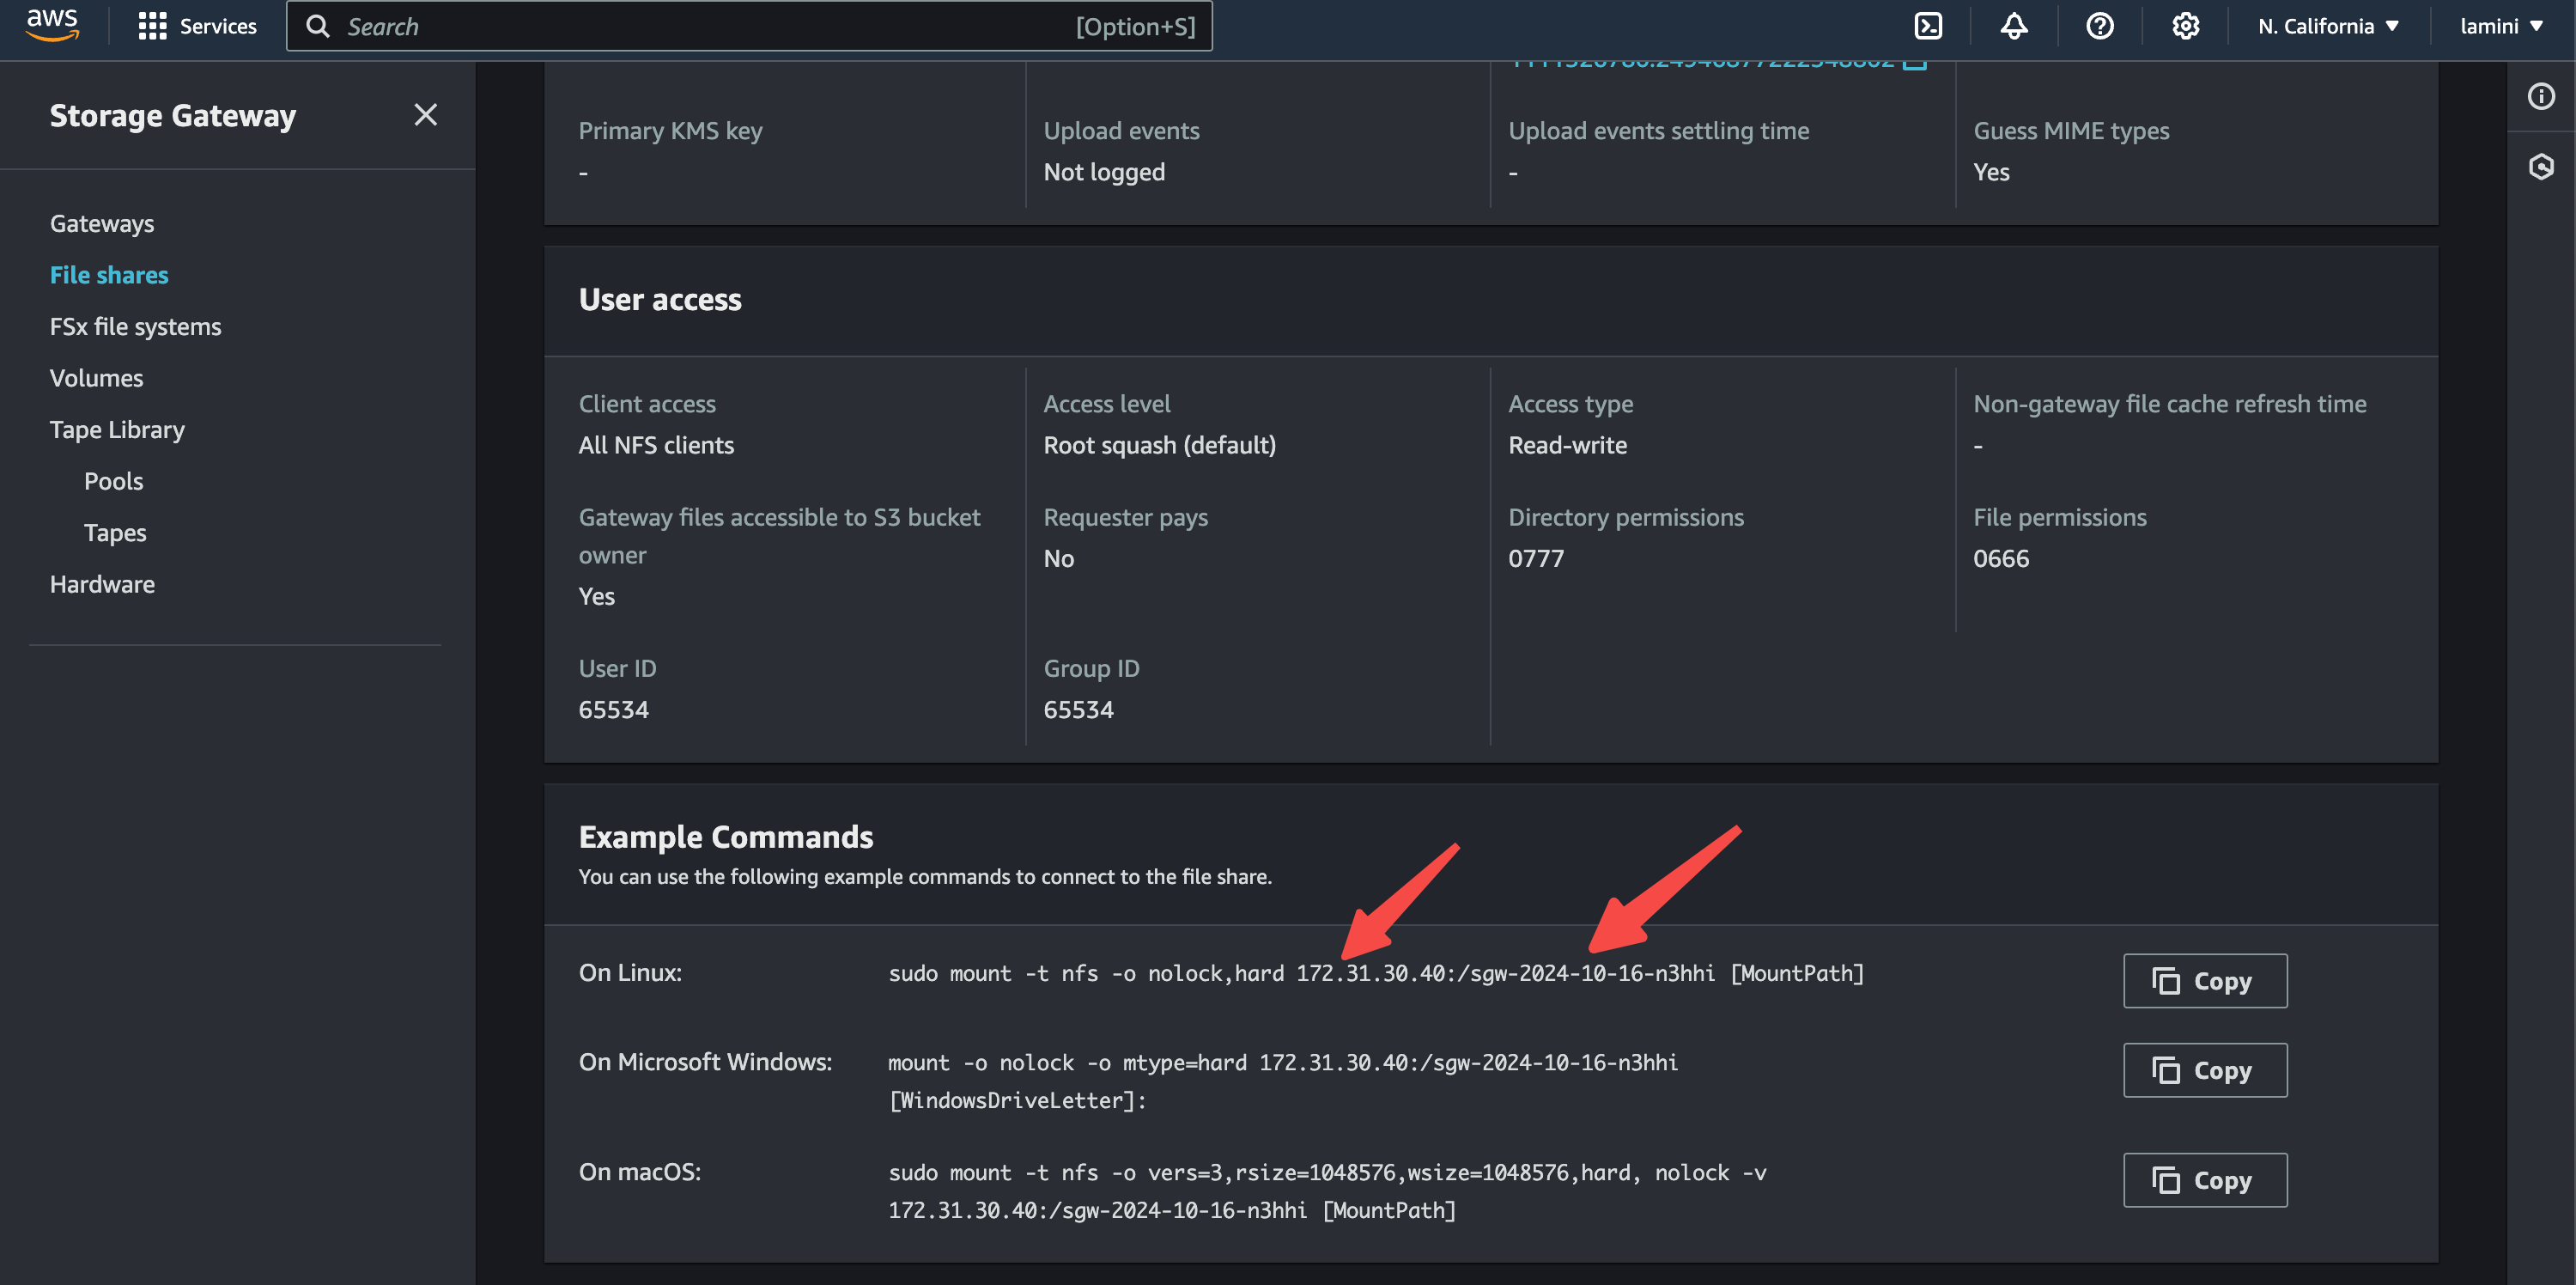Click the Linux sudo mount command text
This screenshot has width=2576, height=1285.
click(x=1376, y=973)
